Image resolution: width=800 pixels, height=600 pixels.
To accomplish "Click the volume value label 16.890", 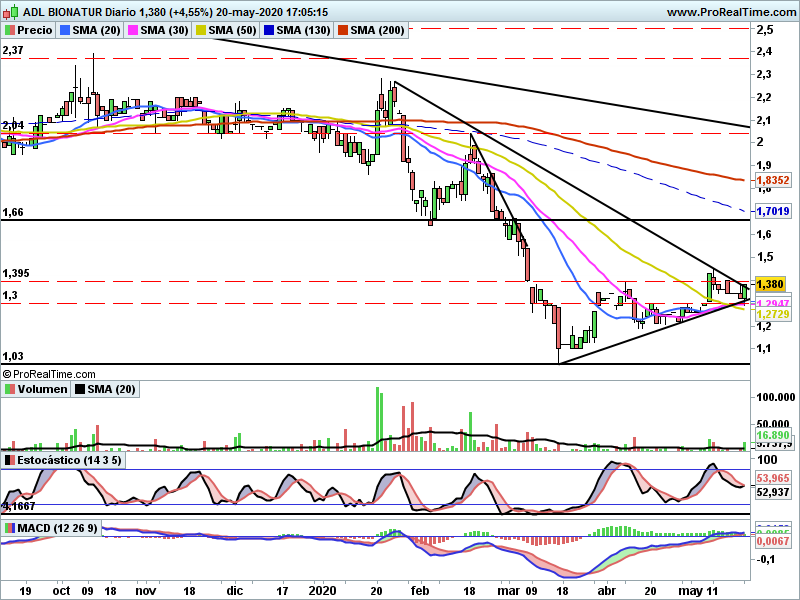I will click(x=772, y=435).
